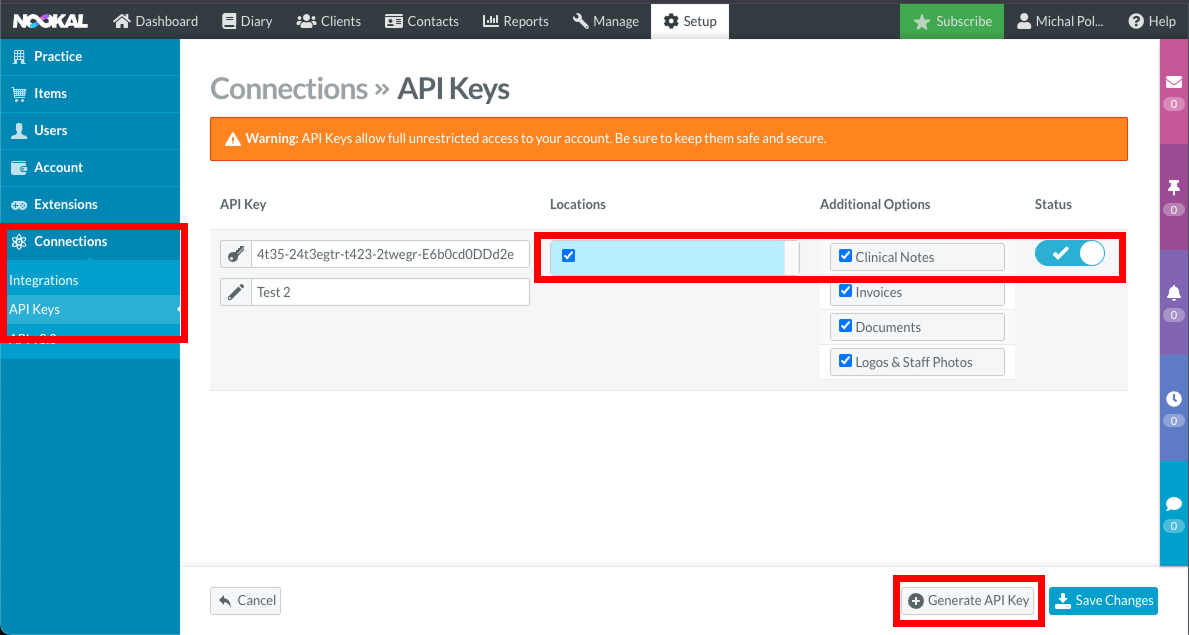Click the Users person icon in the sidebar
Screen dimensions: 1189x635
[19, 130]
